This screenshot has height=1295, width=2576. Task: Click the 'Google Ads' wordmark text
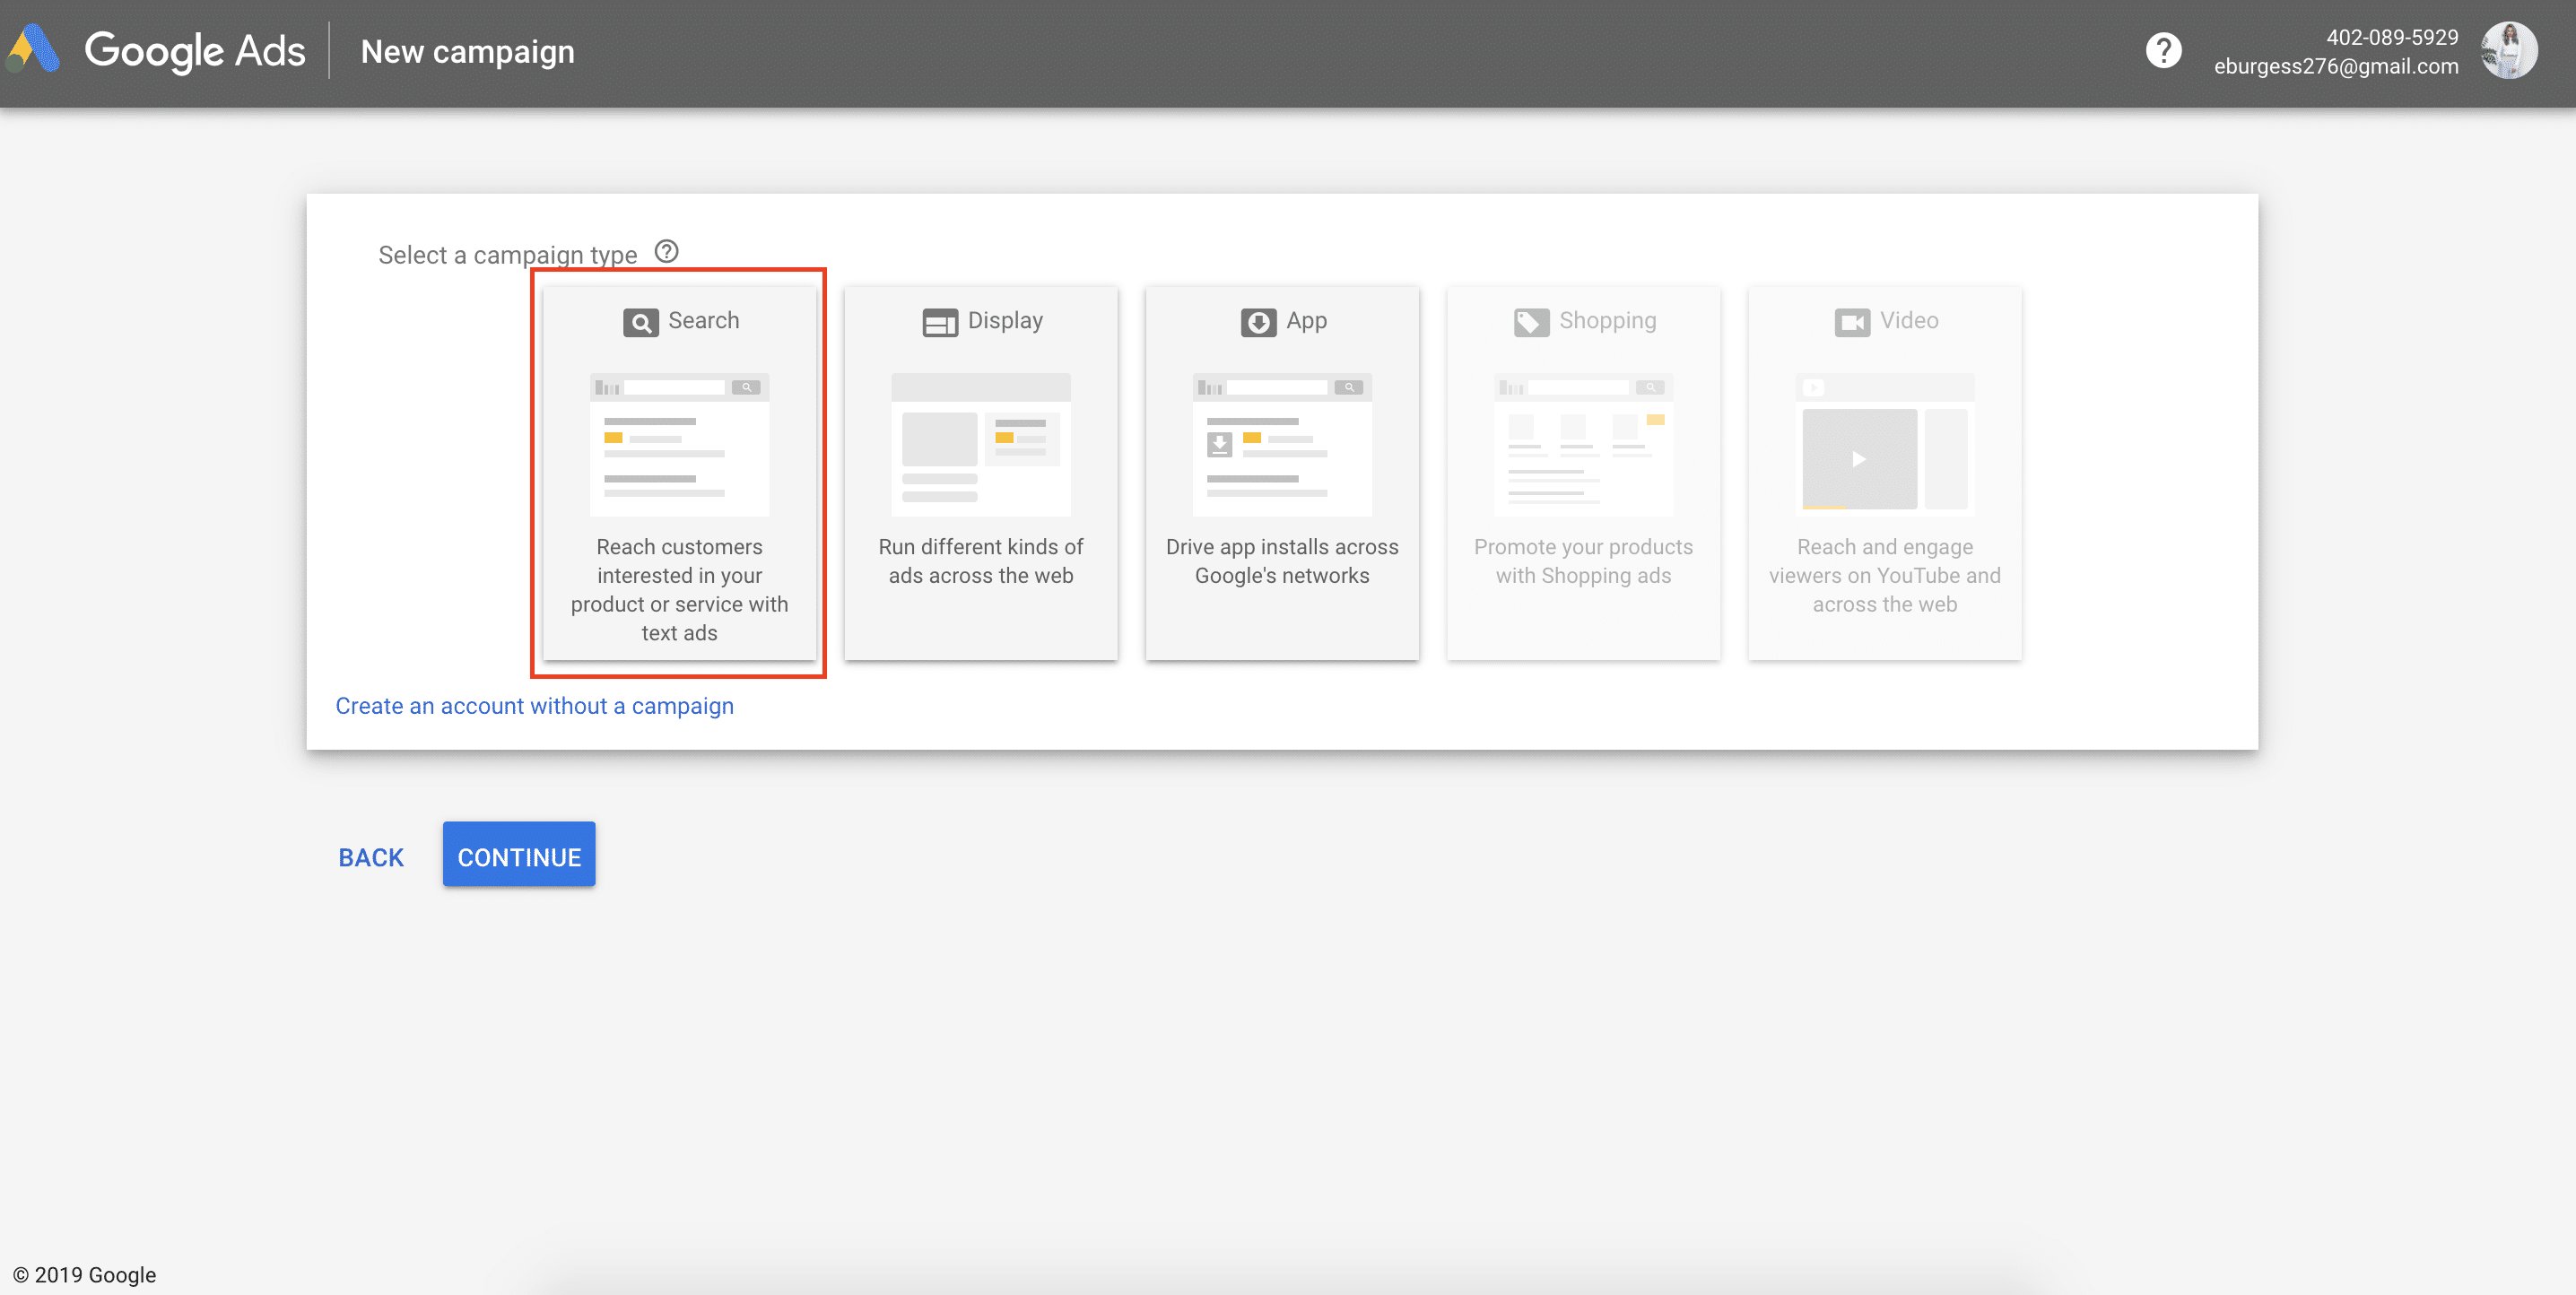pyautogui.click(x=194, y=51)
